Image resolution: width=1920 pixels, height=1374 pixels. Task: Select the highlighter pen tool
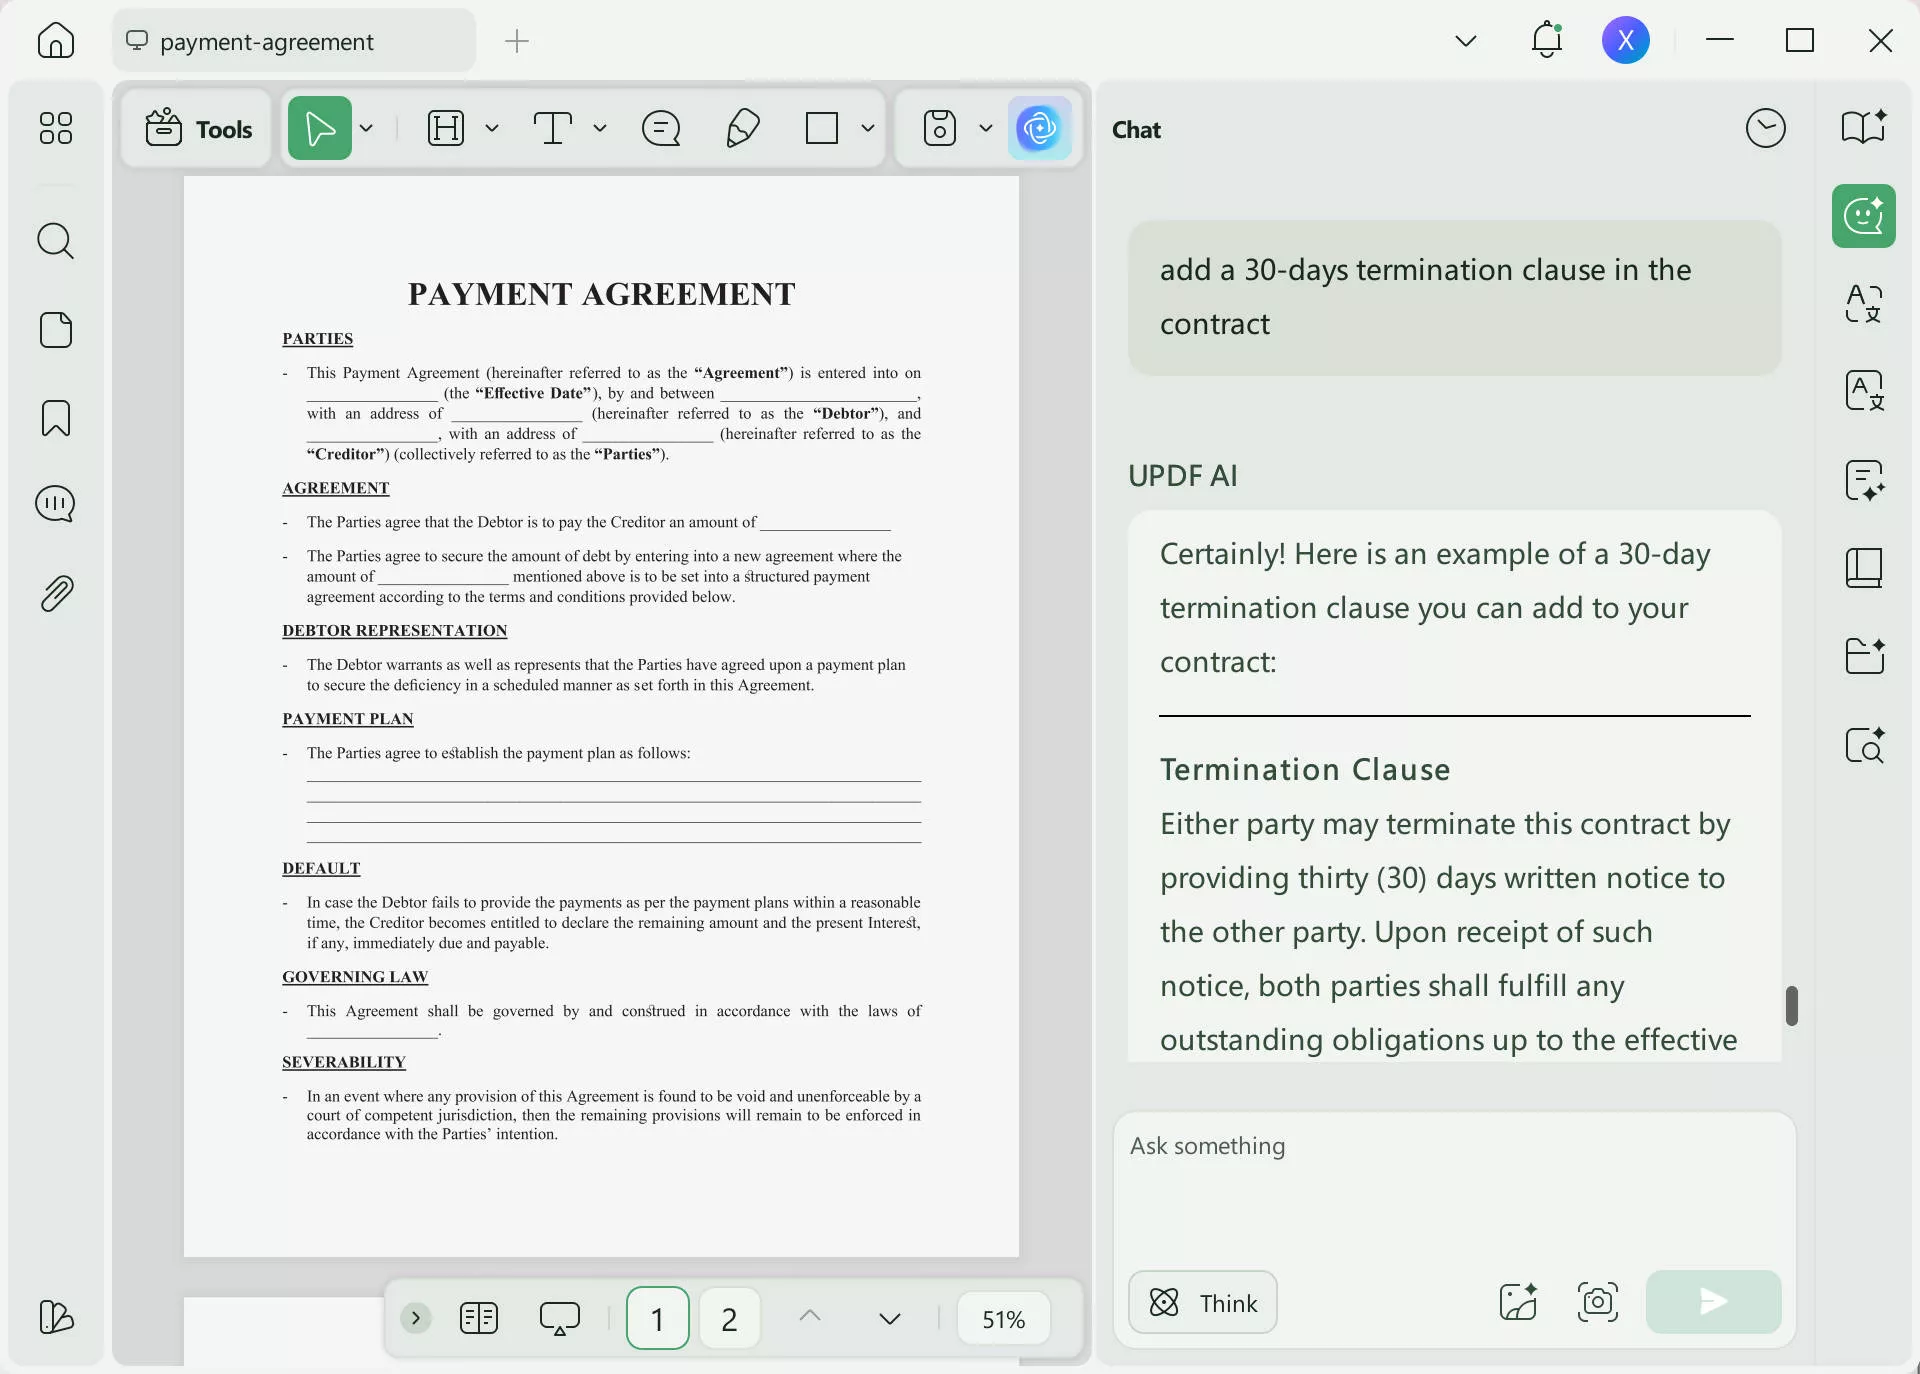click(742, 129)
